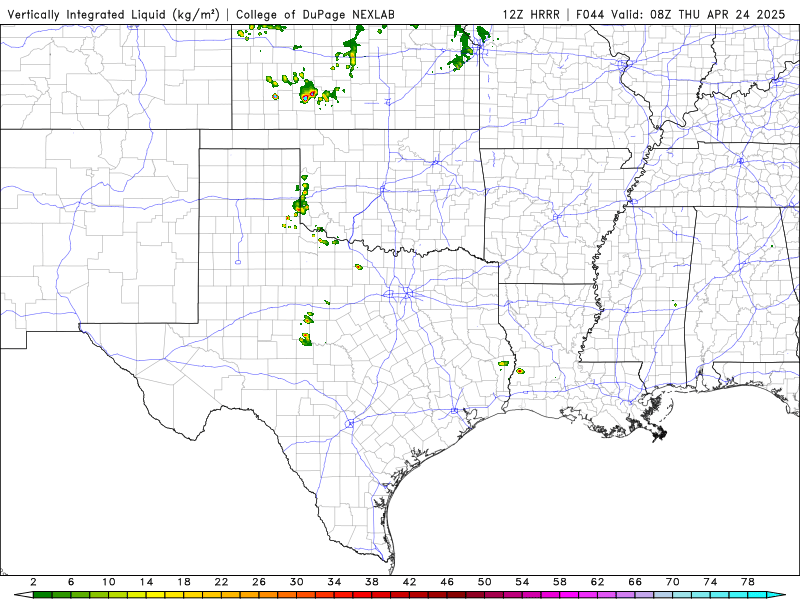The image size is (800, 600).
Task: Click the colorbar label "30"
Action: click(x=297, y=582)
